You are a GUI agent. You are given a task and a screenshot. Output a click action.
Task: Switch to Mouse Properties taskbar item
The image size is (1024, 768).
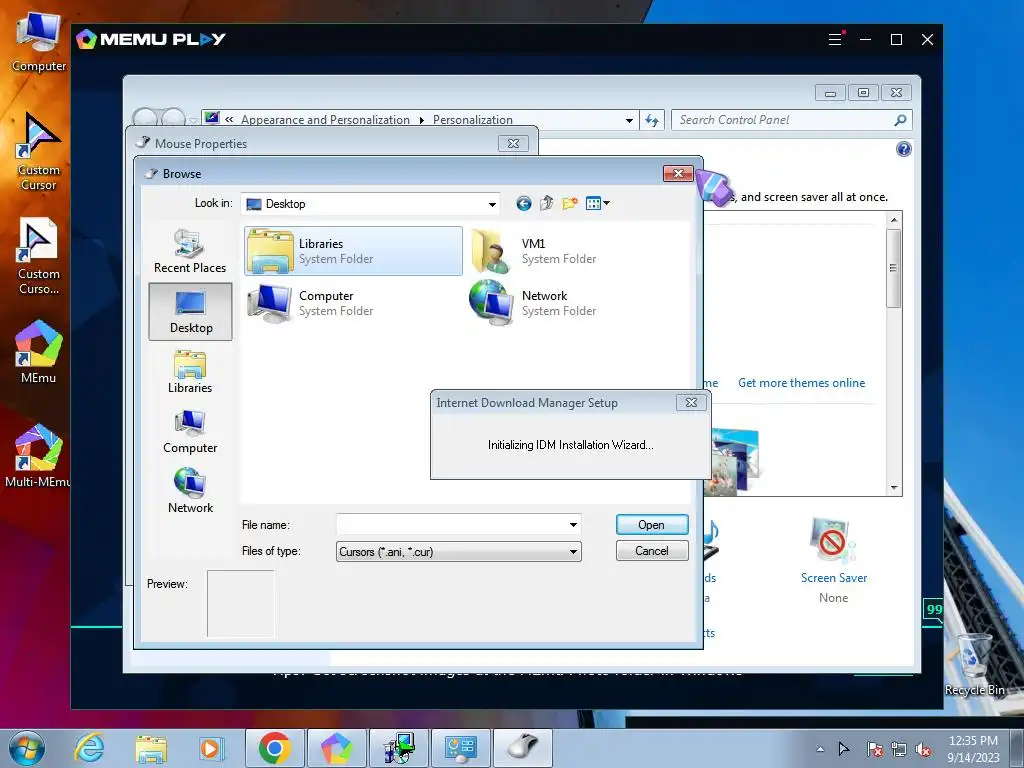click(x=522, y=748)
